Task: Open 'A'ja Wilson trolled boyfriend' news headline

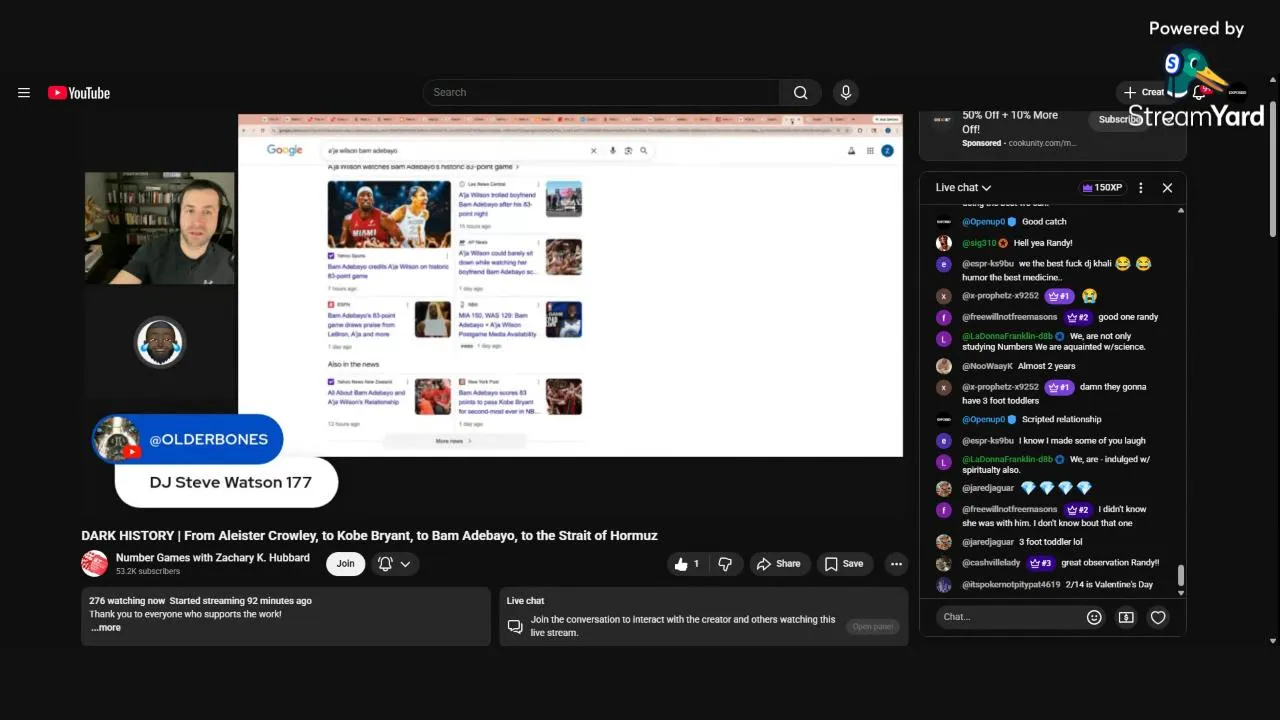Action: coord(498,204)
